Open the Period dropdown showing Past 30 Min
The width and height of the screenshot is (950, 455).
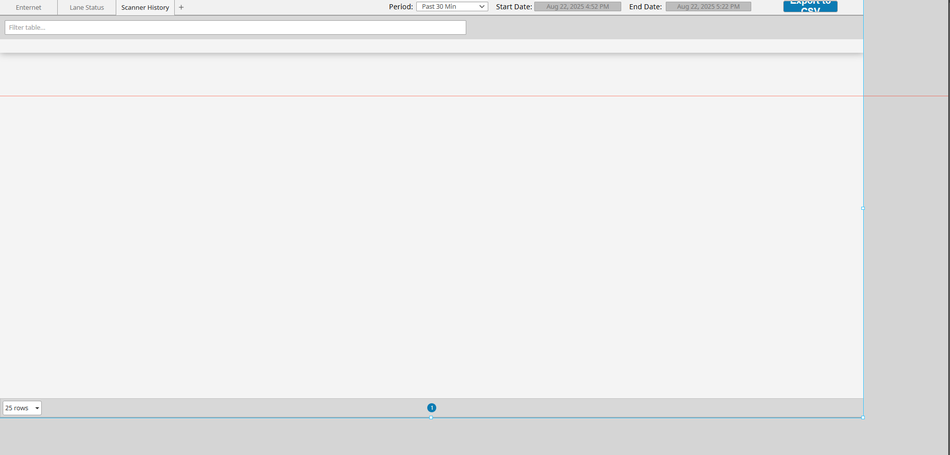[452, 7]
